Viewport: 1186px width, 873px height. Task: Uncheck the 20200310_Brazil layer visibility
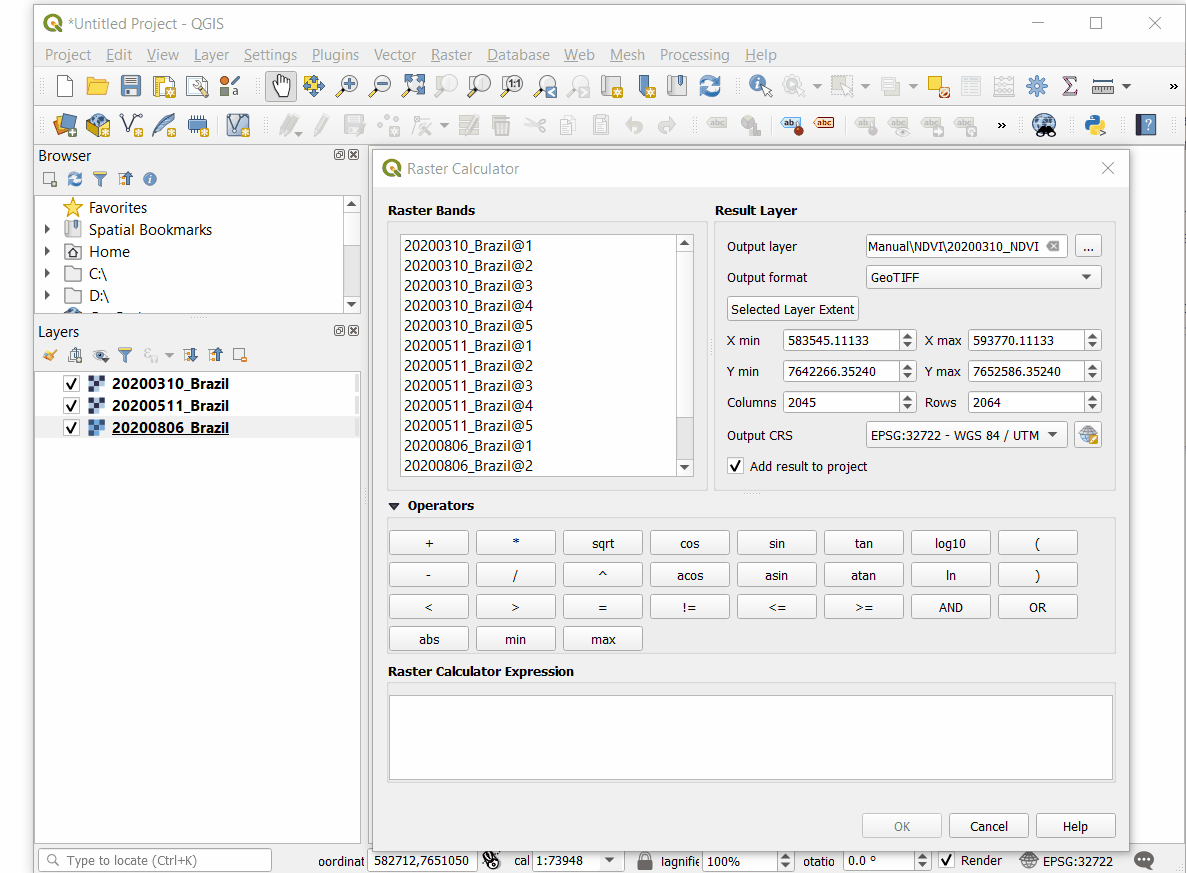[x=71, y=384]
